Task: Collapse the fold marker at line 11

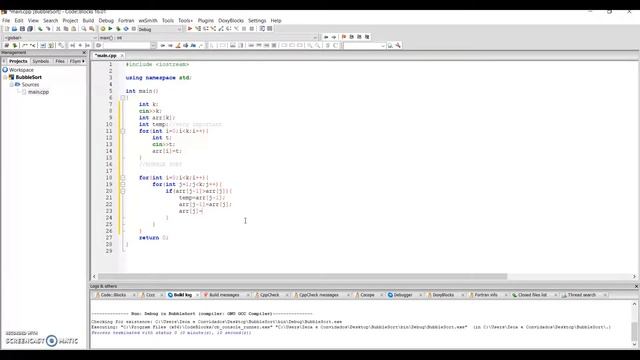Action: coord(123,131)
